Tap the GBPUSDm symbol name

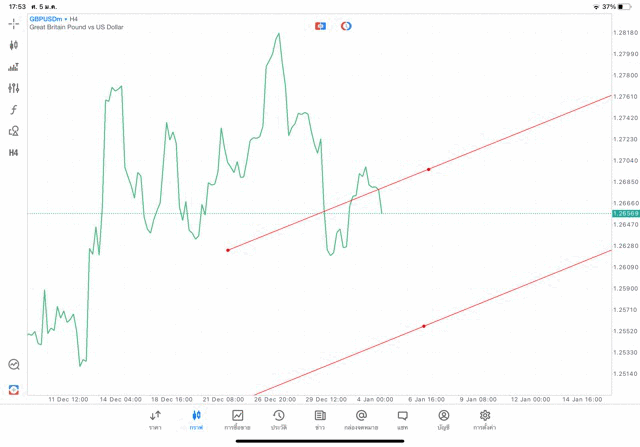46,19
